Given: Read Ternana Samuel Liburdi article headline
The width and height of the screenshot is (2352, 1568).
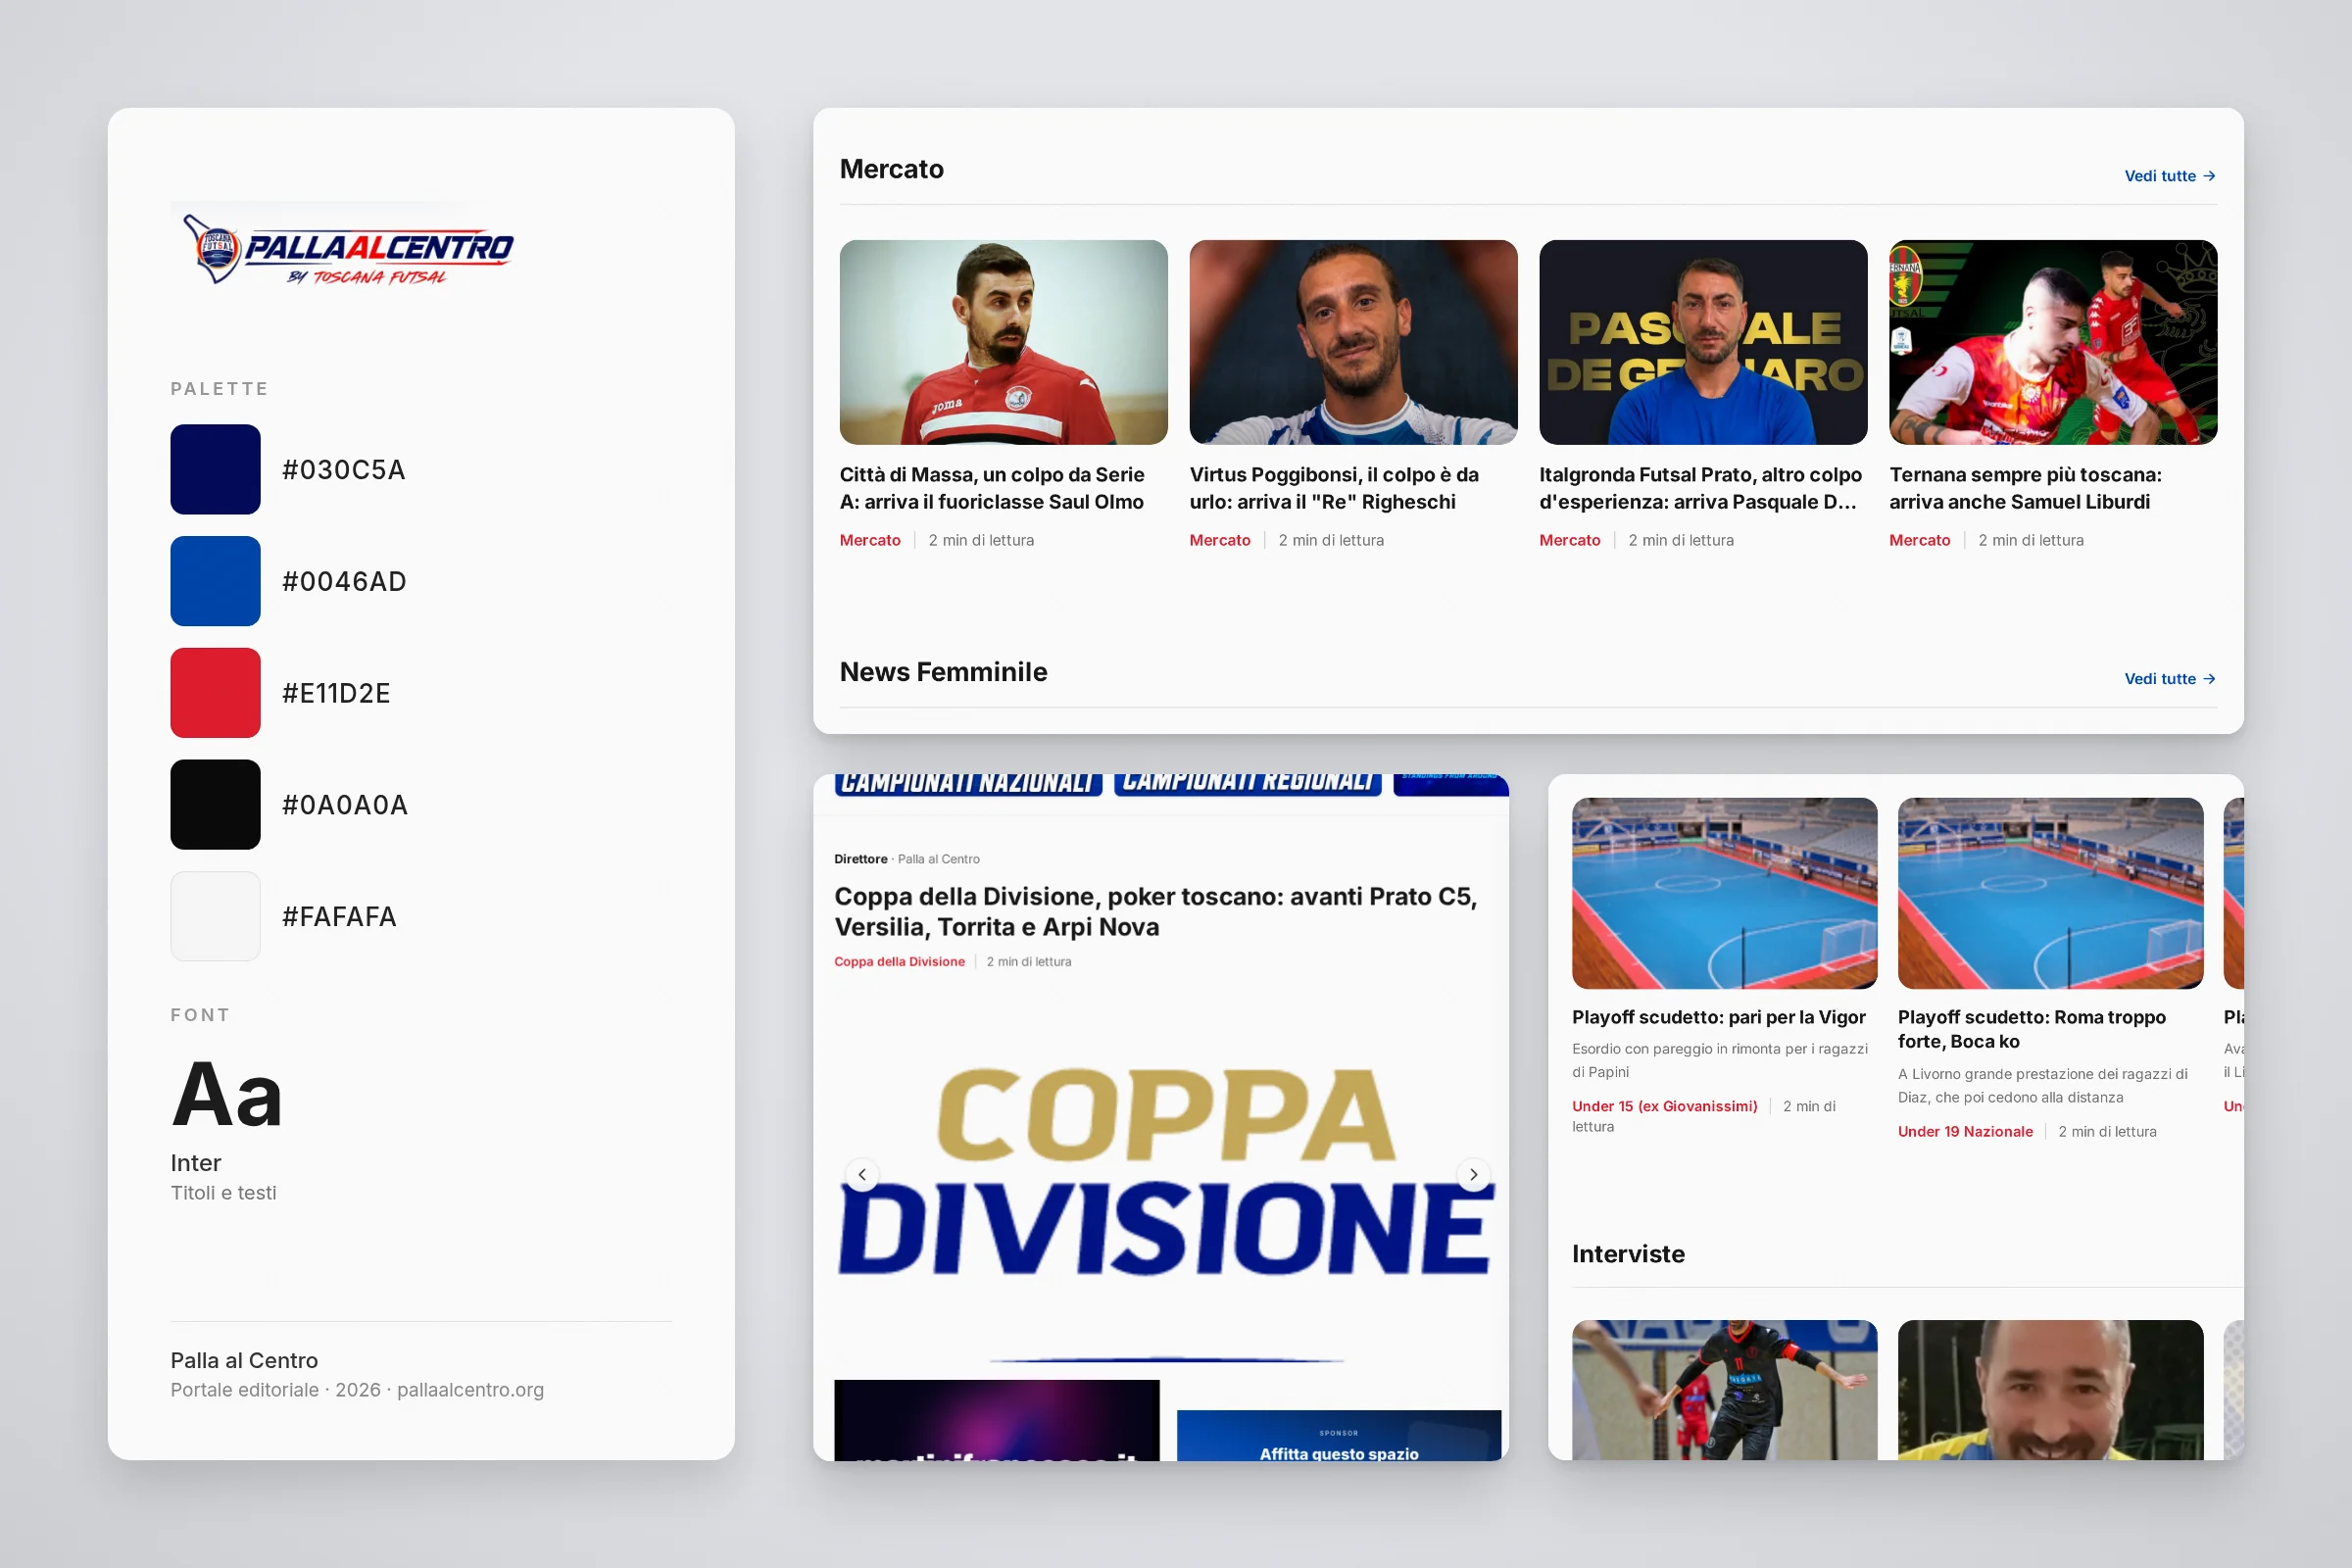Looking at the screenshot, I should (x=2025, y=488).
